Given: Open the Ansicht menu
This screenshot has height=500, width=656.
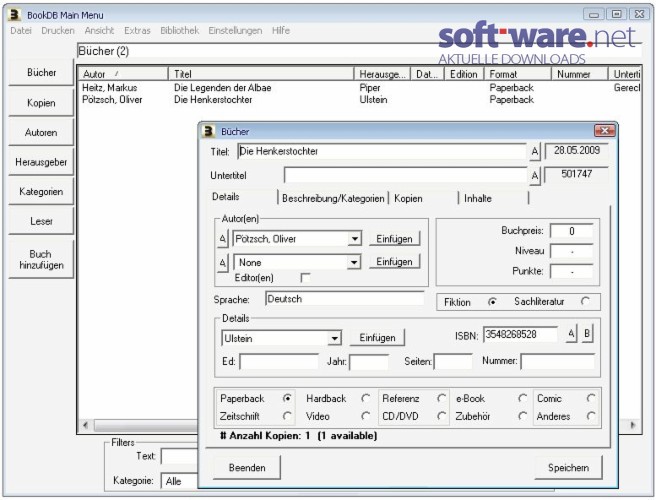Looking at the screenshot, I should pos(99,31).
